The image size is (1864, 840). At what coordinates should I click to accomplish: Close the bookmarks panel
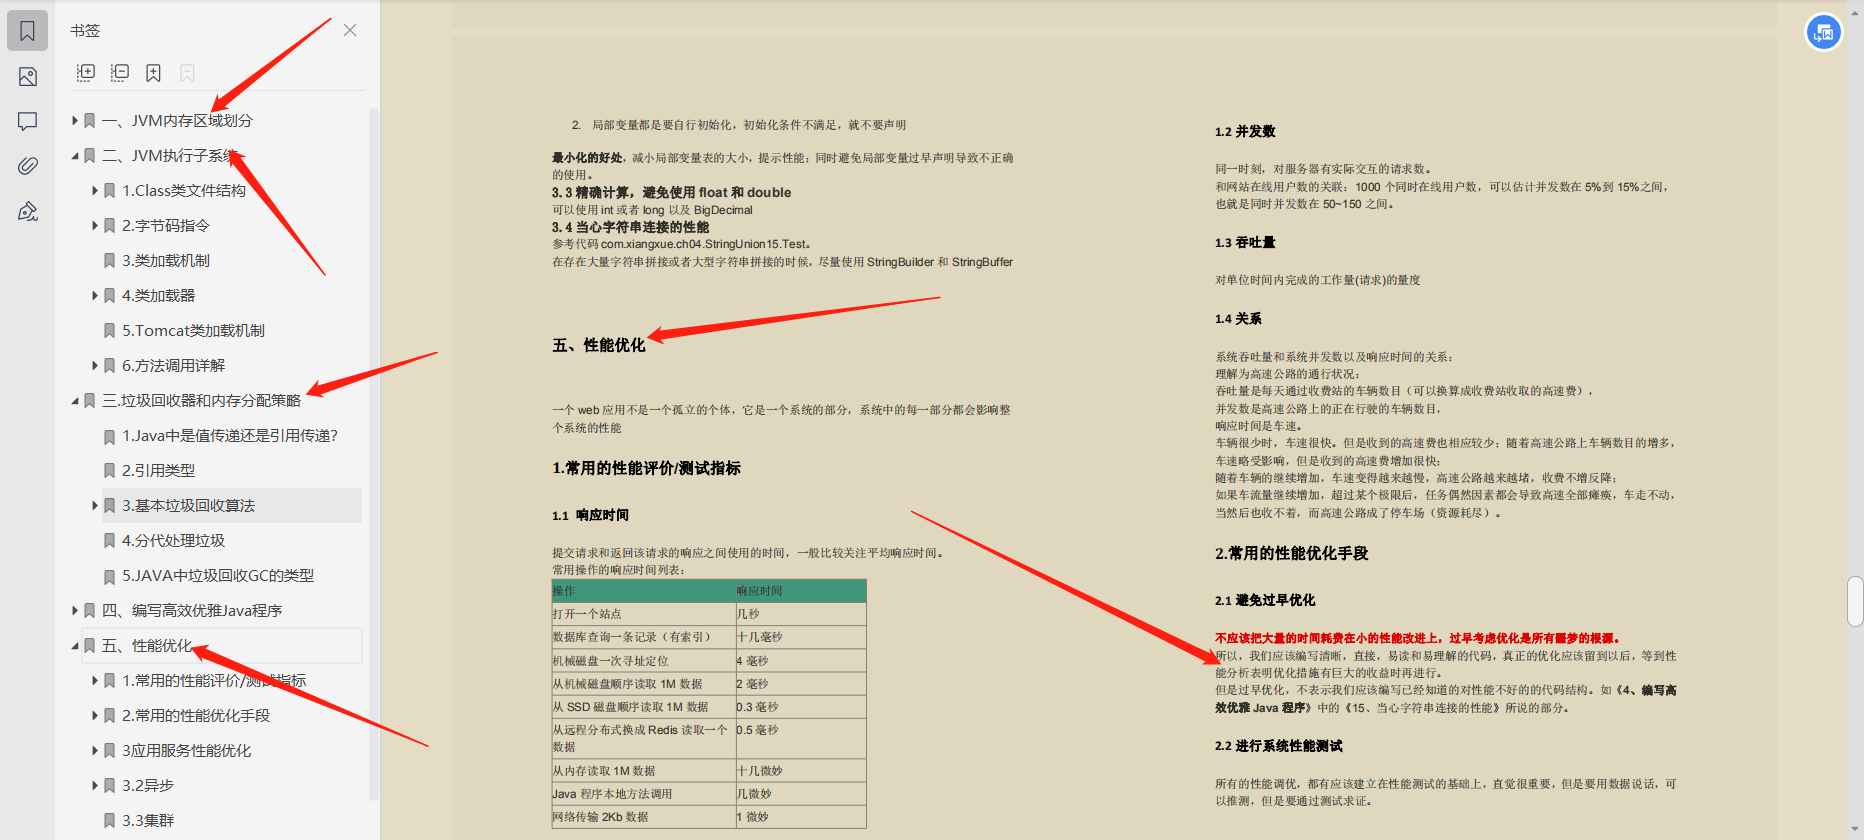pyautogui.click(x=350, y=30)
